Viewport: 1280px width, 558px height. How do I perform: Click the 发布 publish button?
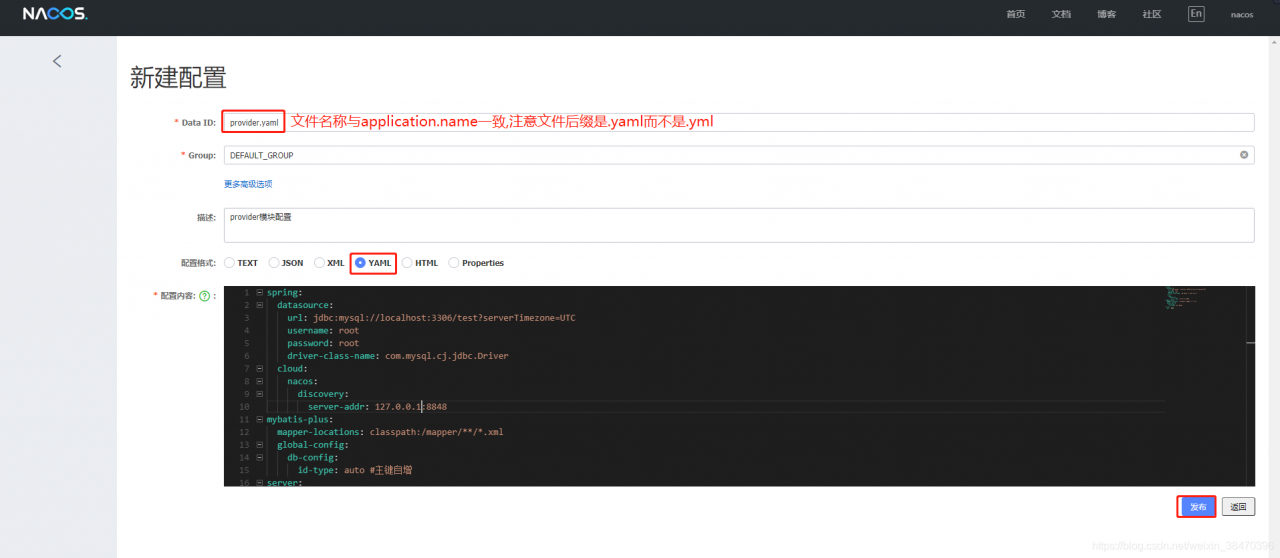[x=1197, y=507]
